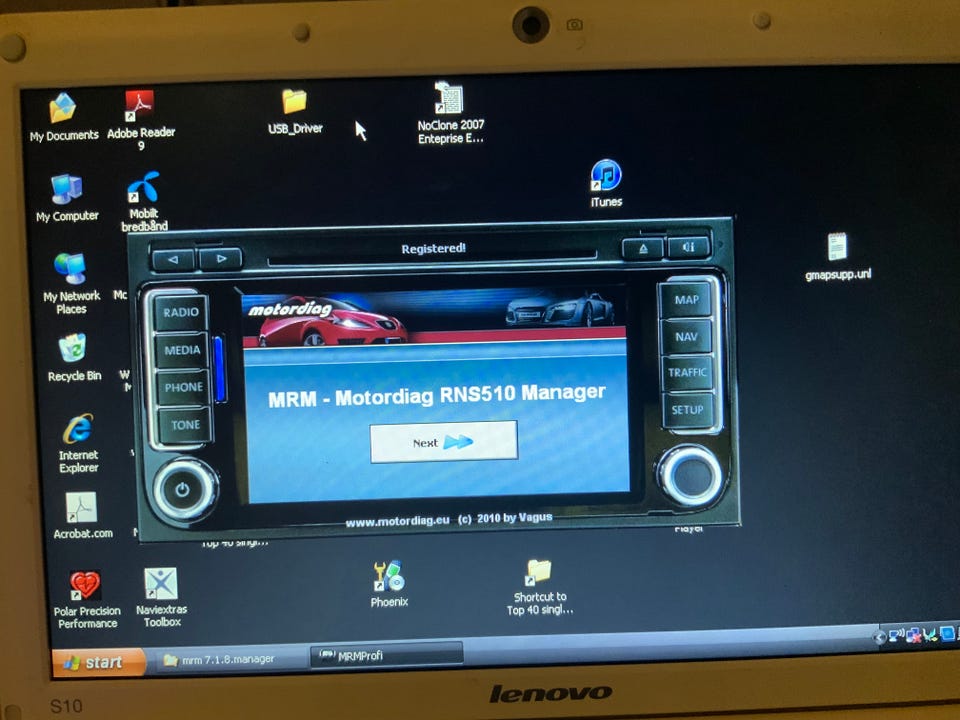The width and height of the screenshot is (960, 720).
Task: Open Mobilt bredbånd shortcut
Action: 144,201
